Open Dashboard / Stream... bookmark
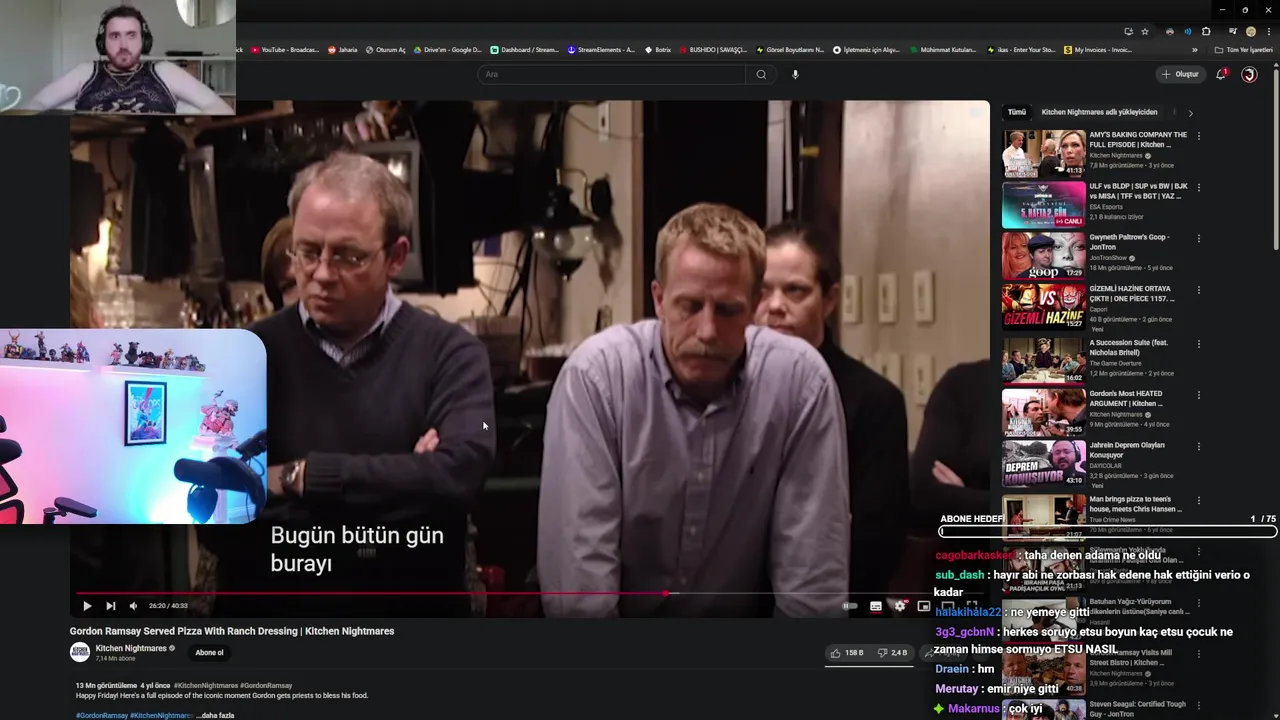This screenshot has height=720, width=1280. pyautogui.click(x=524, y=50)
